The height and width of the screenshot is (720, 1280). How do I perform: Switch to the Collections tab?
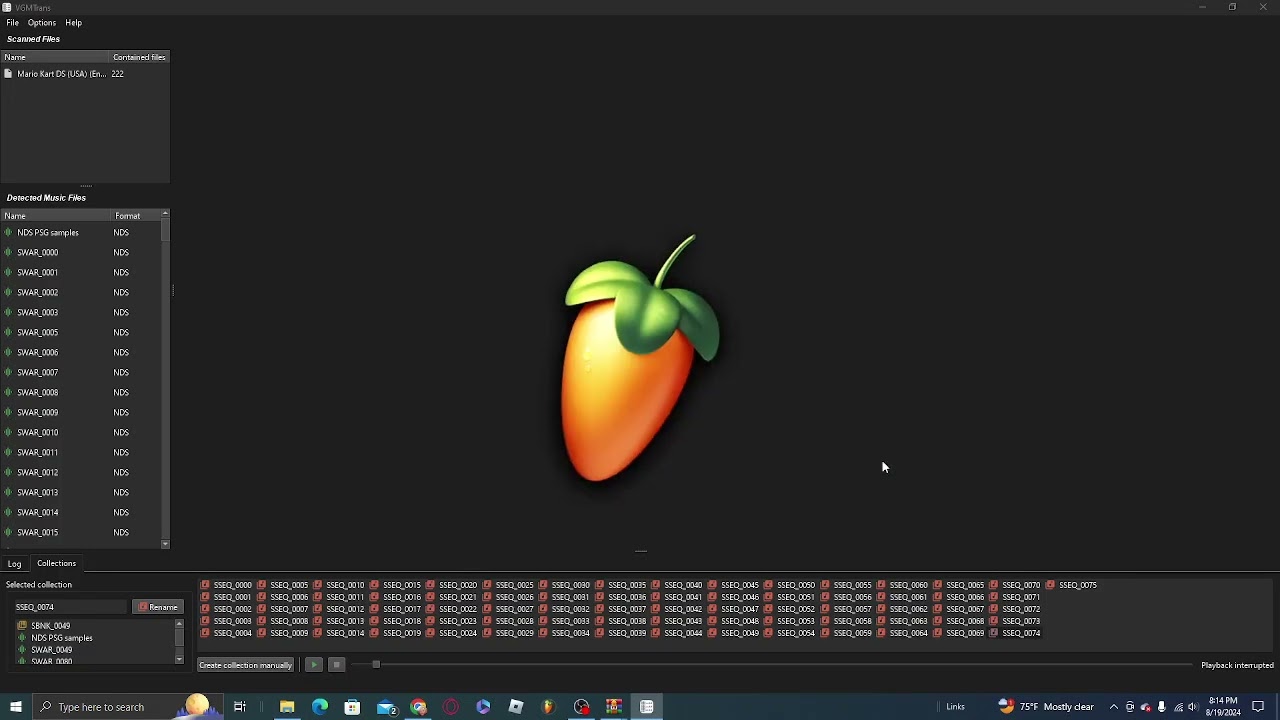(57, 564)
